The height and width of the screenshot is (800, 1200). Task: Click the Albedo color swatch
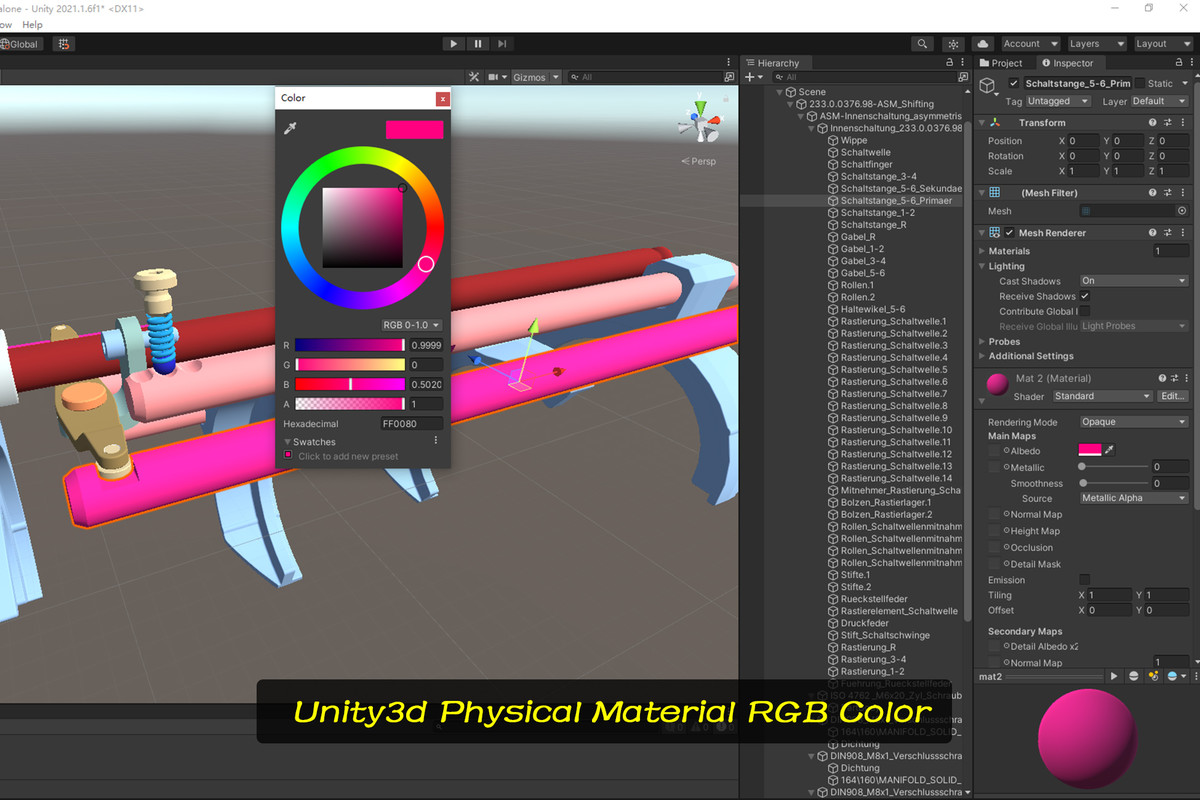tap(1090, 451)
